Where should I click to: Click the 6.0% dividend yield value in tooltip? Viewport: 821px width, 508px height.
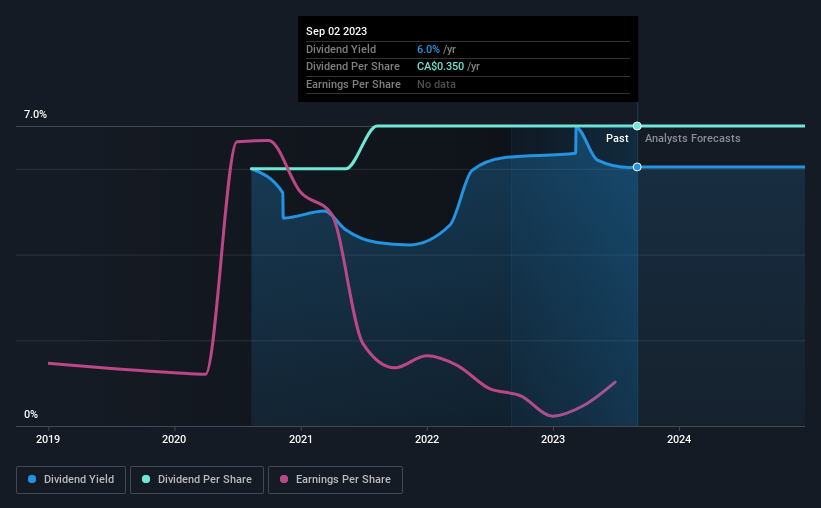pos(428,49)
